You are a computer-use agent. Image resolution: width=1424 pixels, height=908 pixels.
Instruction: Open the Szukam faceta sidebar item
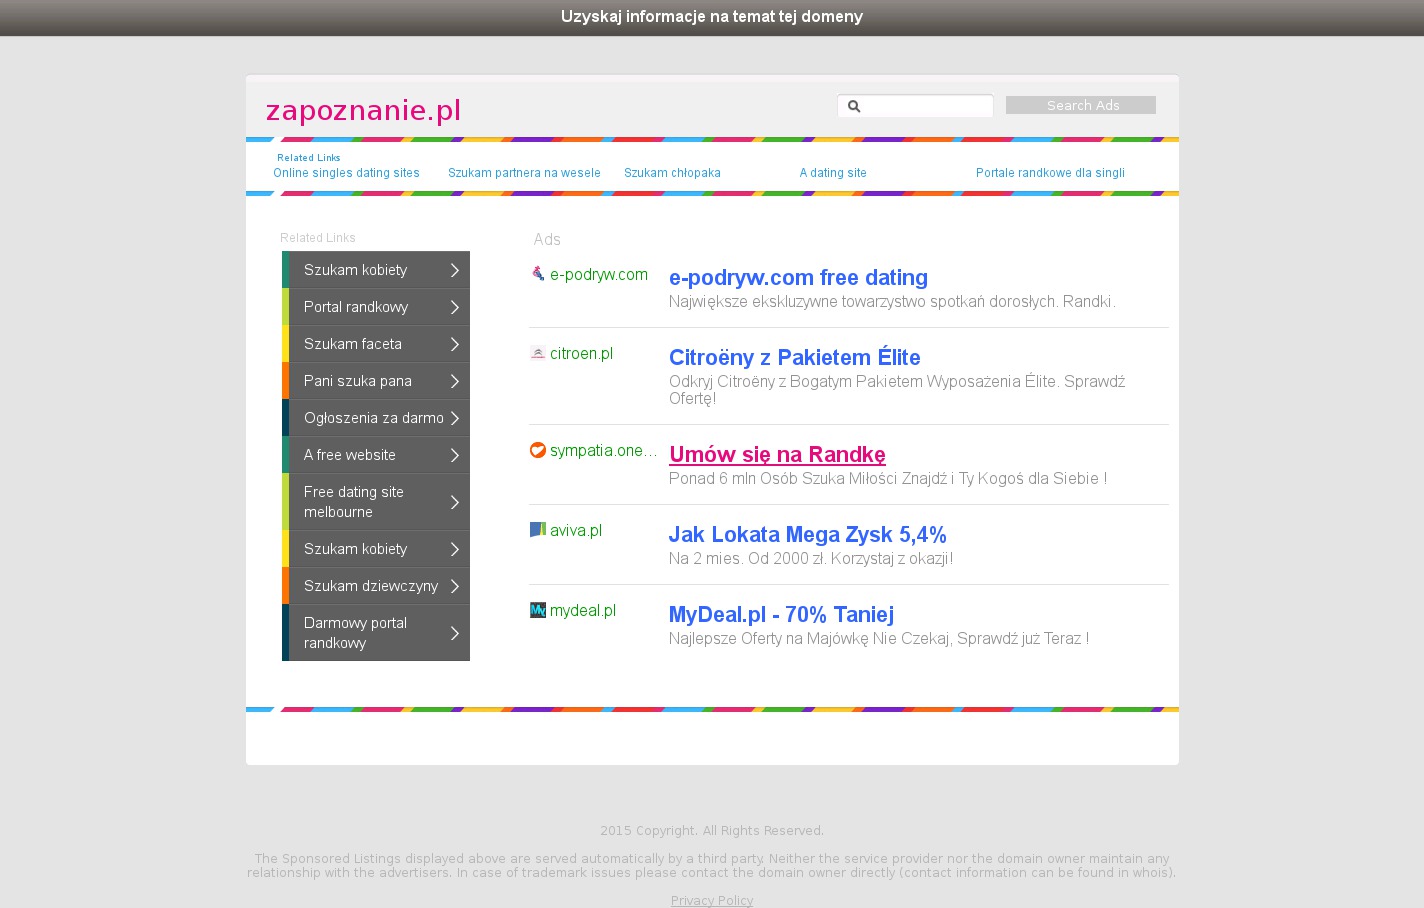353,344
